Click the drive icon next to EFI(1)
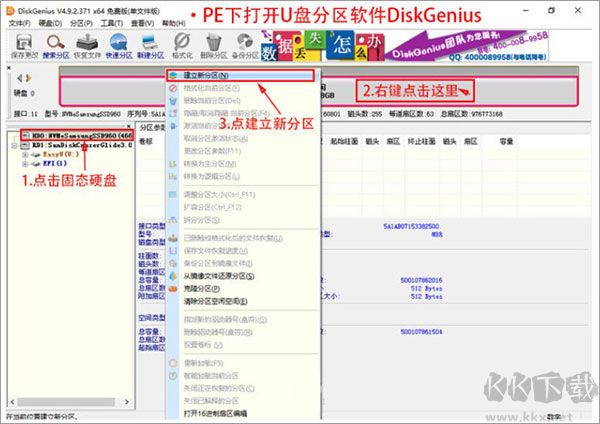600x424 pixels. pyautogui.click(x=36, y=164)
